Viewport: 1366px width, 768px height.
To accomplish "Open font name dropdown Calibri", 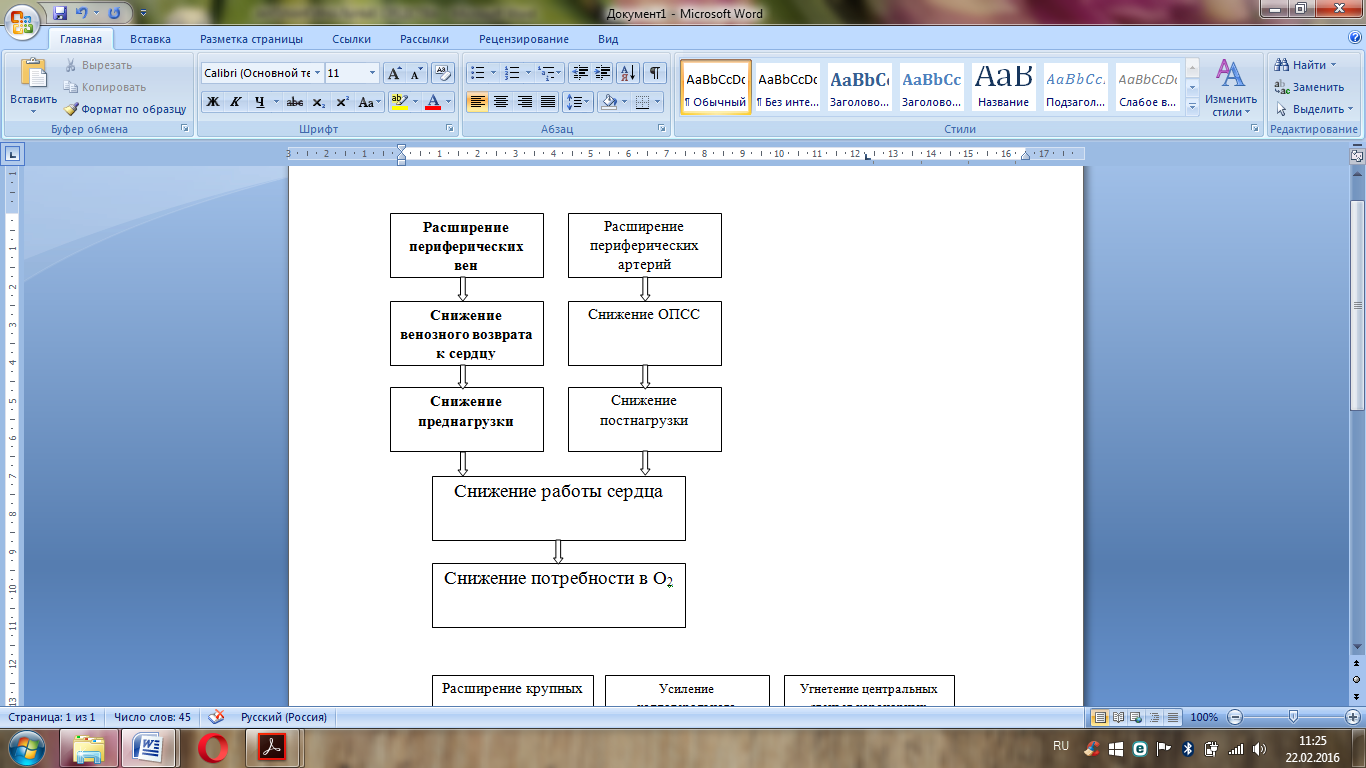I will 318,73.
